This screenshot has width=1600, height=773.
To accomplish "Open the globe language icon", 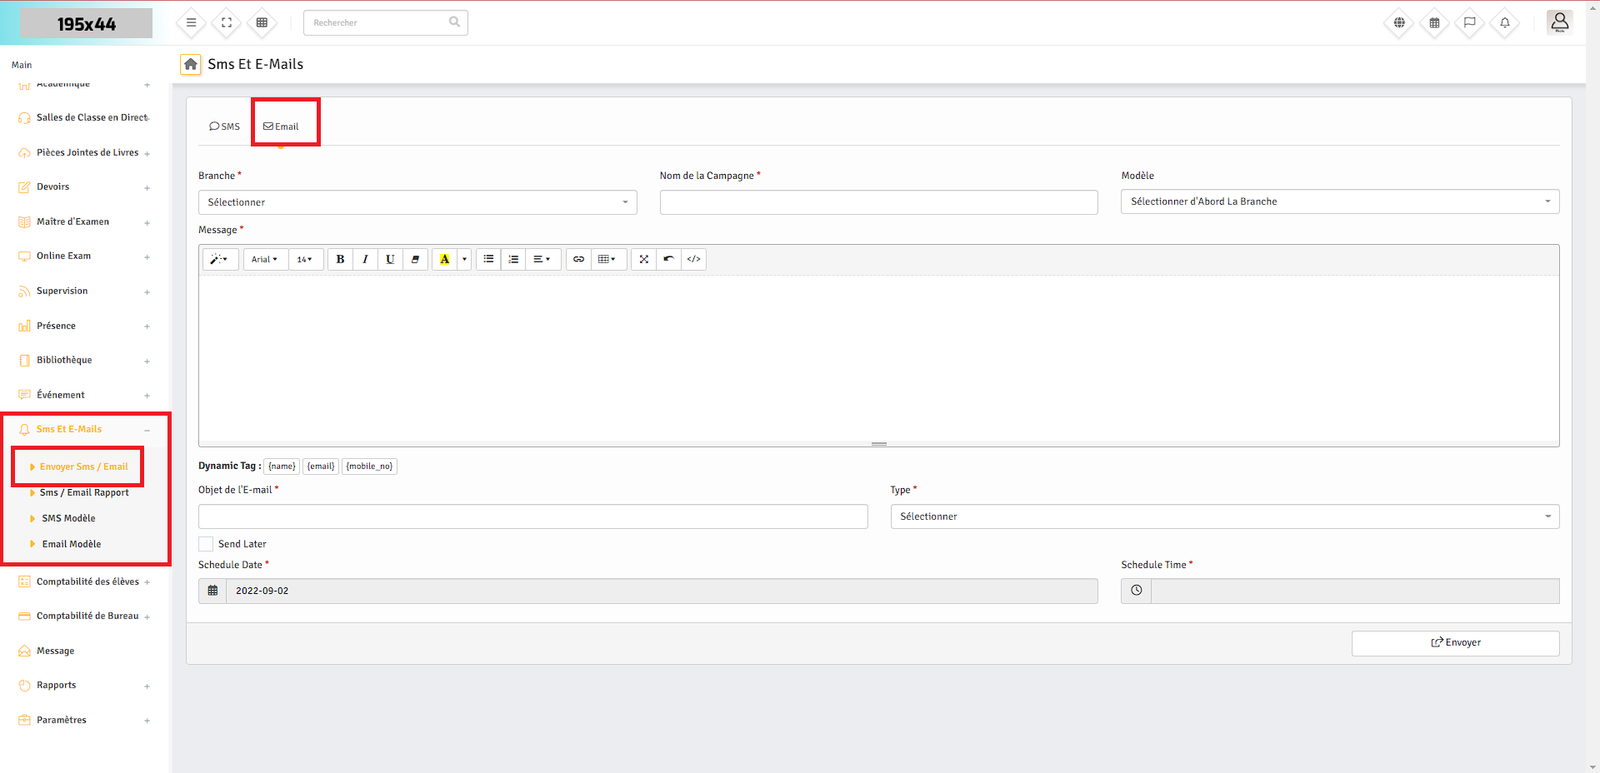I will point(1399,23).
